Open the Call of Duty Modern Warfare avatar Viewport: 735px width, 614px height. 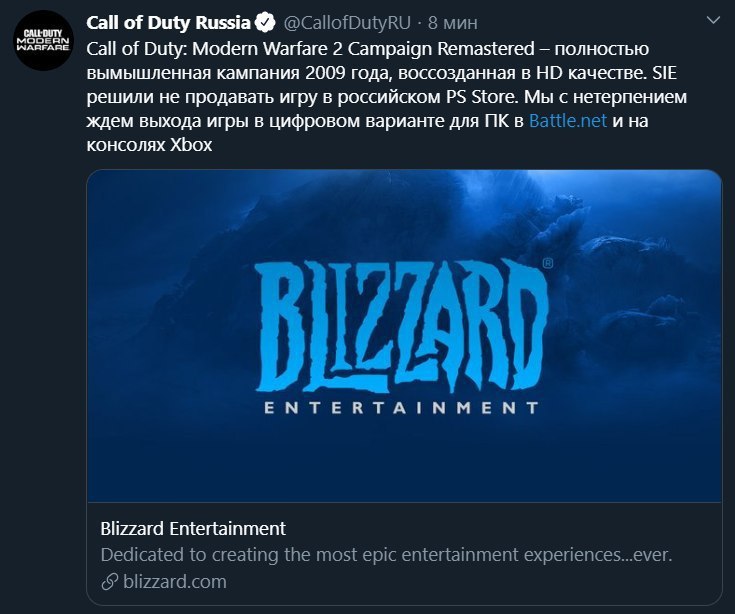(x=44, y=40)
